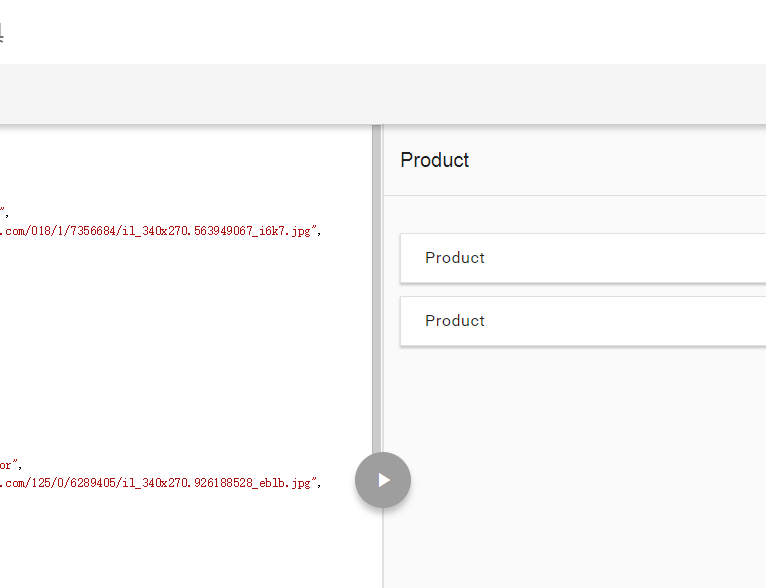Click the cut-off title text at top left
766x588 pixels.
pos(2,34)
